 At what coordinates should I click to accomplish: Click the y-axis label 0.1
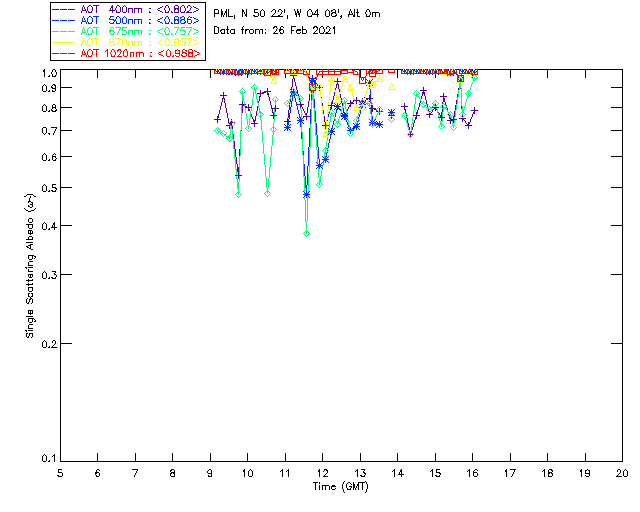click(x=49, y=459)
